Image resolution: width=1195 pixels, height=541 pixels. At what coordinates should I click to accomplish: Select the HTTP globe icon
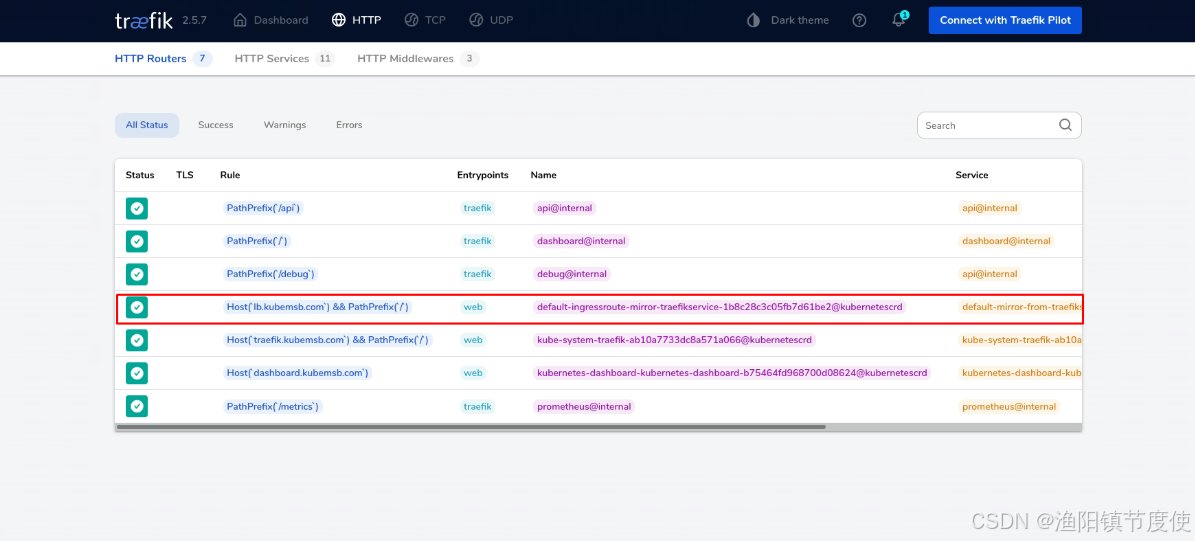(338, 21)
